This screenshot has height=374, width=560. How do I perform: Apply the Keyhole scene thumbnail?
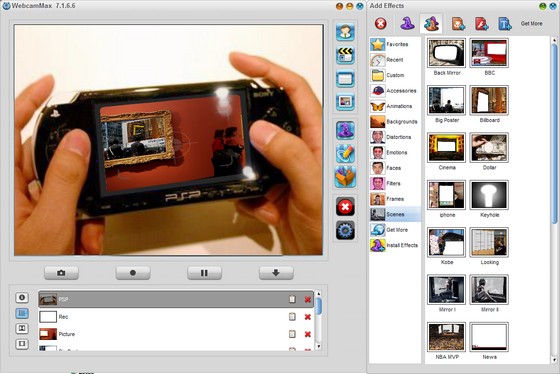pyautogui.click(x=489, y=195)
